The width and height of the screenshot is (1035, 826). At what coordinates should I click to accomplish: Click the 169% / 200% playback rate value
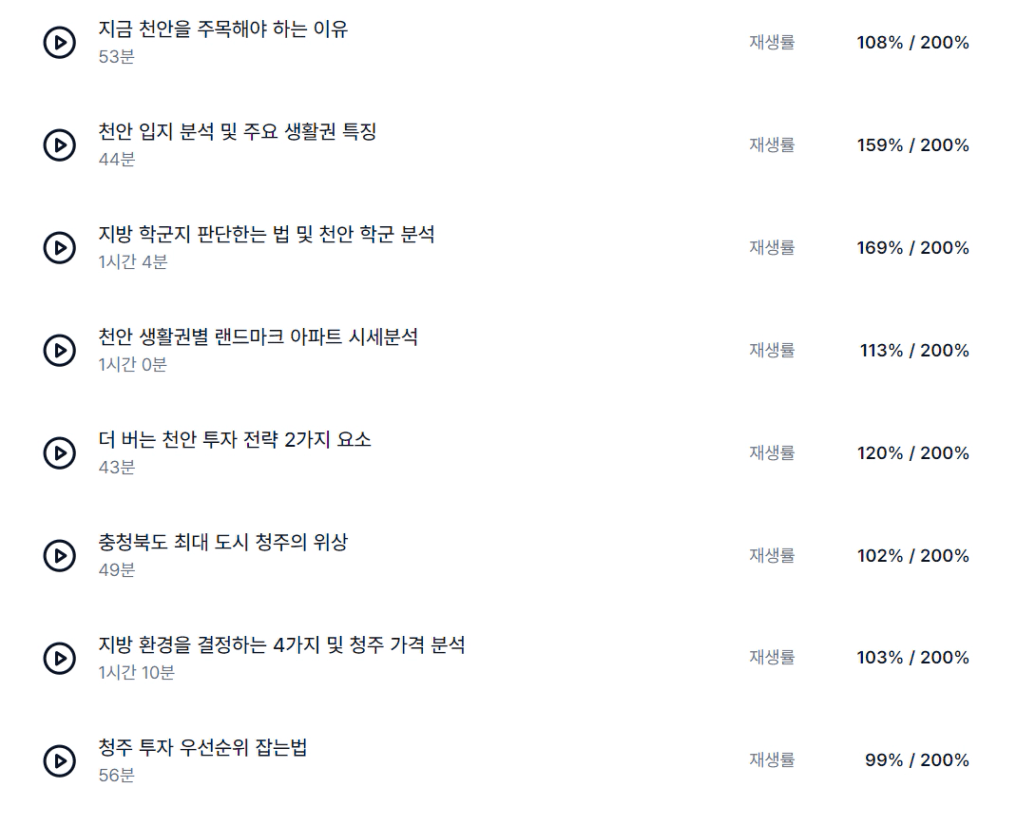click(x=912, y=248)
